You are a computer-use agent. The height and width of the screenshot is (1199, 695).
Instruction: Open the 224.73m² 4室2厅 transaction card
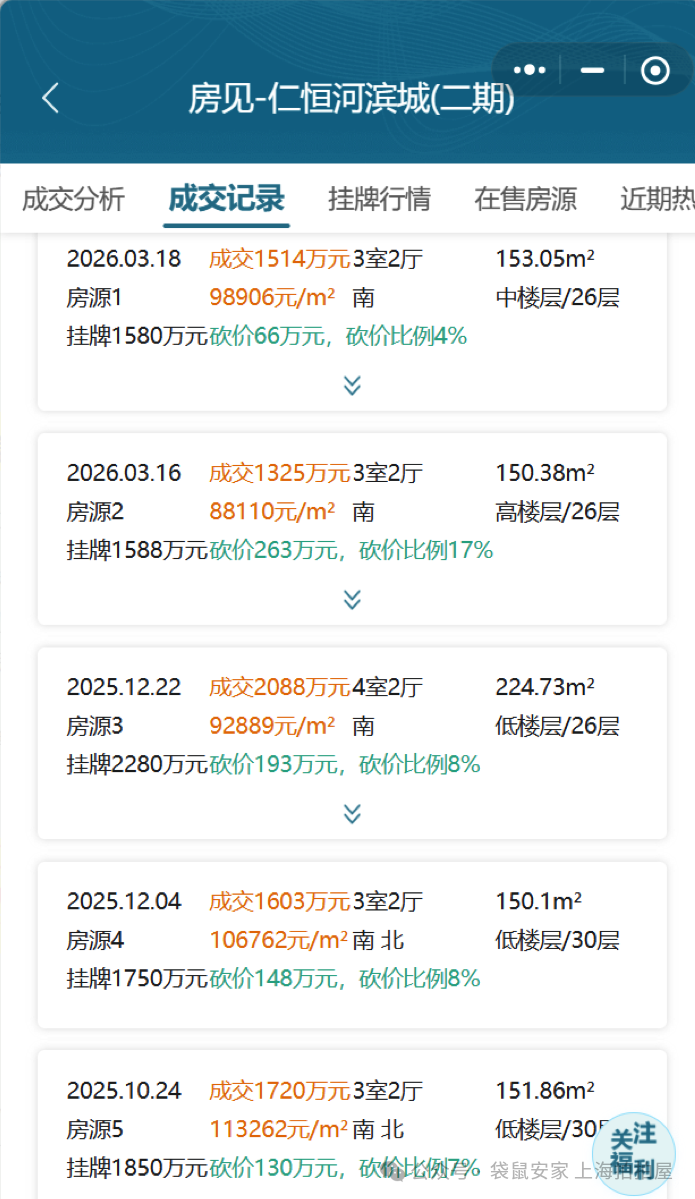pyautogui.click(x=352, y=743)
